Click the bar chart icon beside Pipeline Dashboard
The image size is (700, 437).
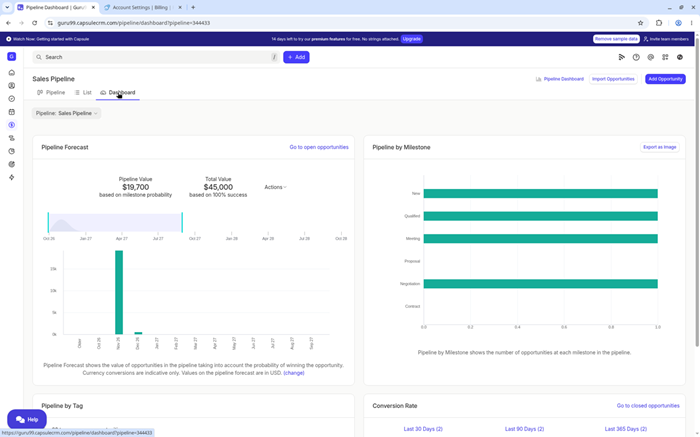(x=538, y=79)
